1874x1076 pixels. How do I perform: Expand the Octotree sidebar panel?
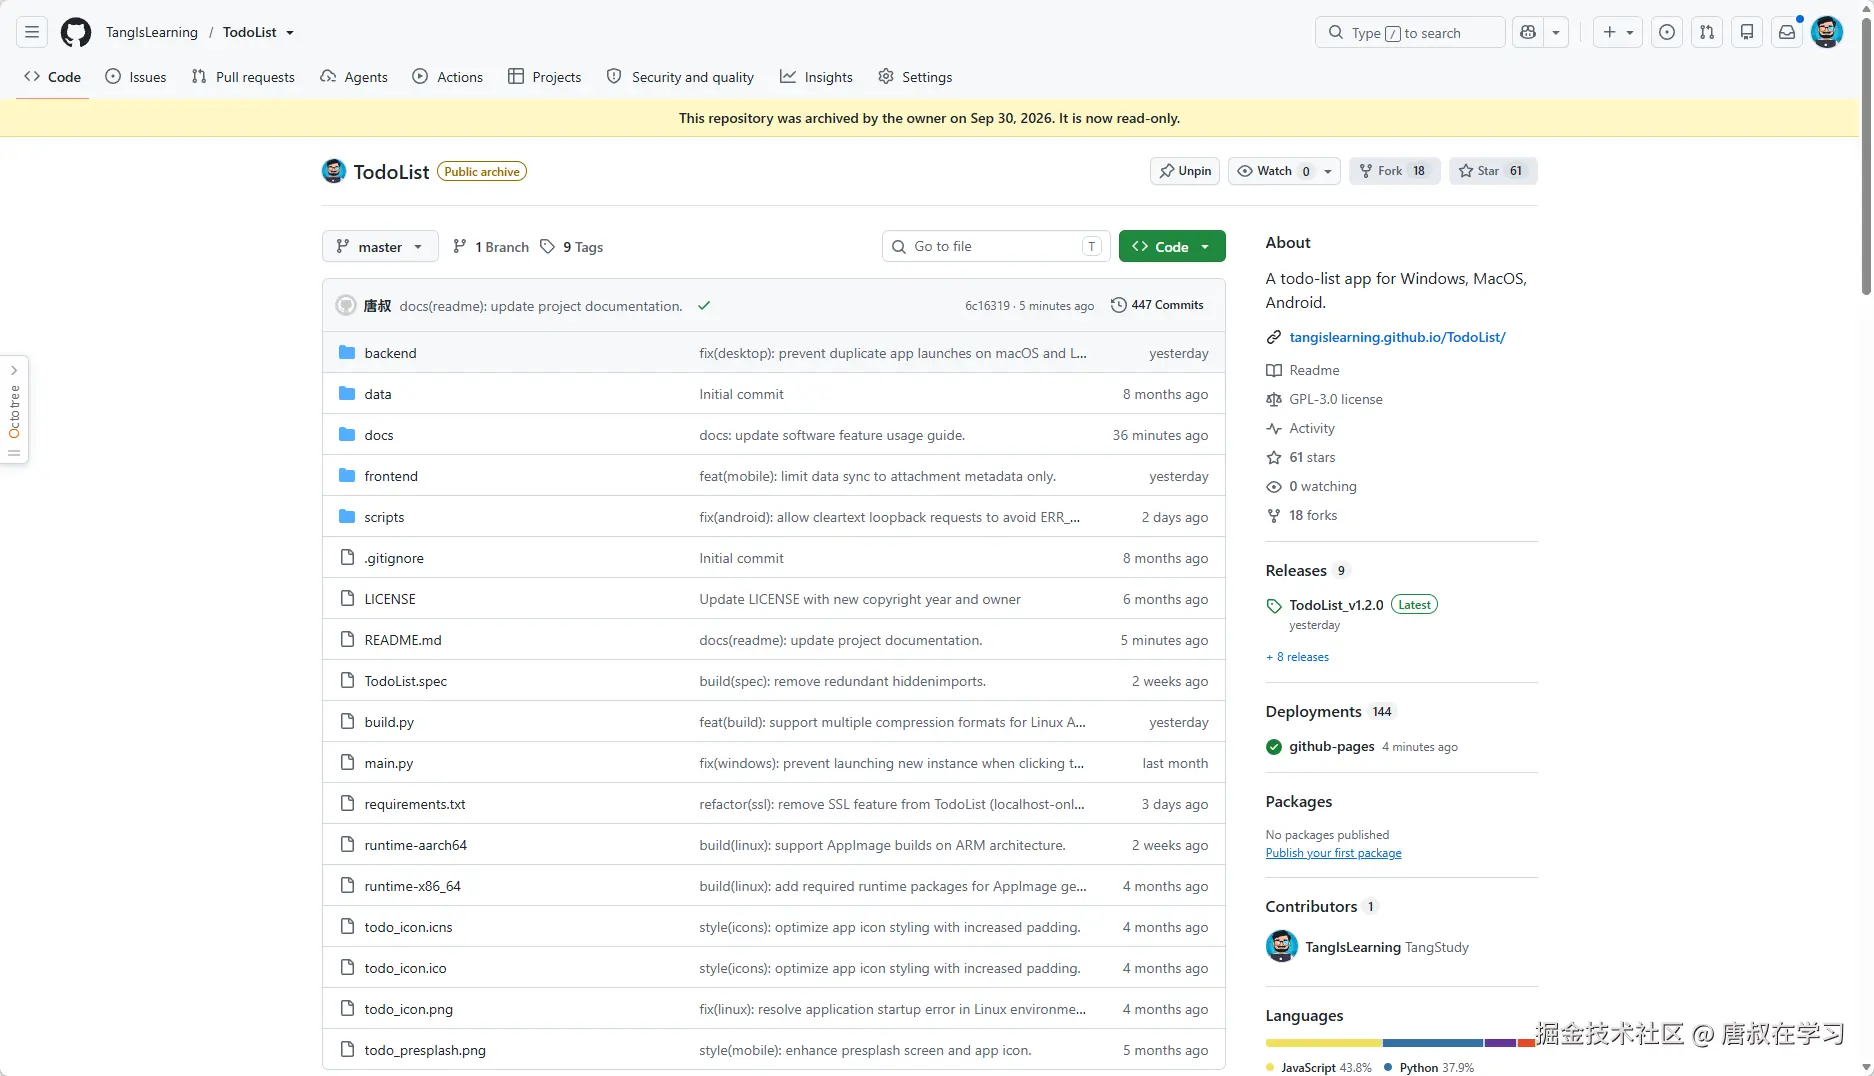(x=14, y=409)
